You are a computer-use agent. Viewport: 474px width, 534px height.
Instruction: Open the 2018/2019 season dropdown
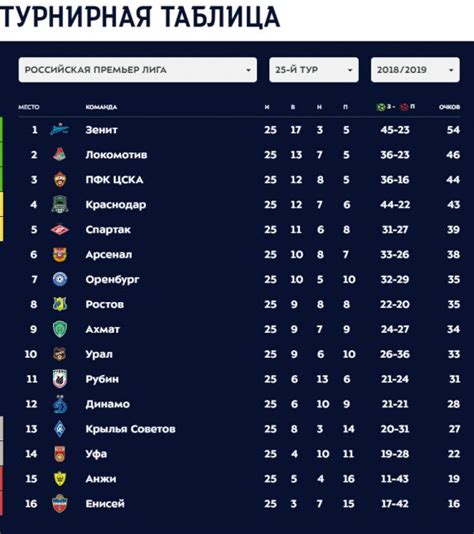415,70
